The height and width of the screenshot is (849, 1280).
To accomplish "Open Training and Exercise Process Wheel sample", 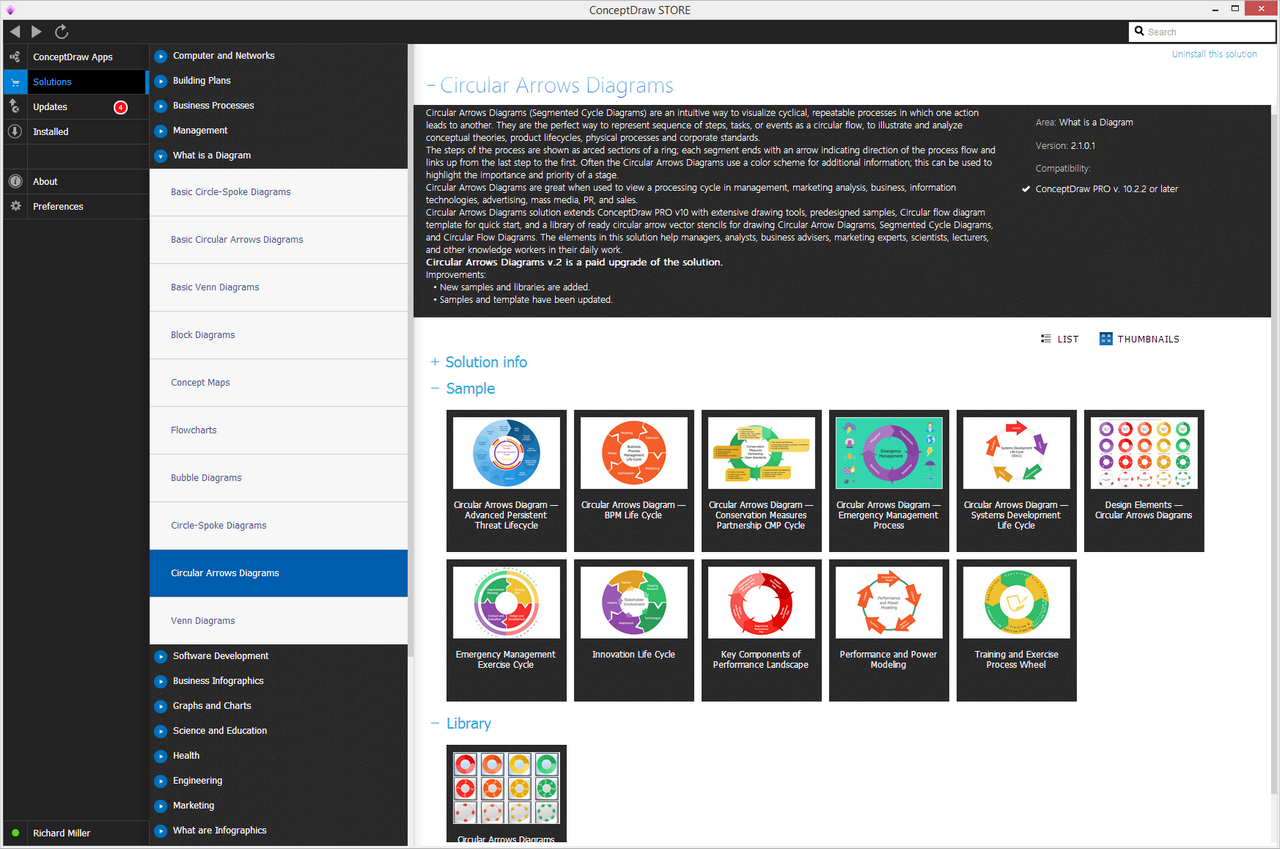I will coord(1017,630).
